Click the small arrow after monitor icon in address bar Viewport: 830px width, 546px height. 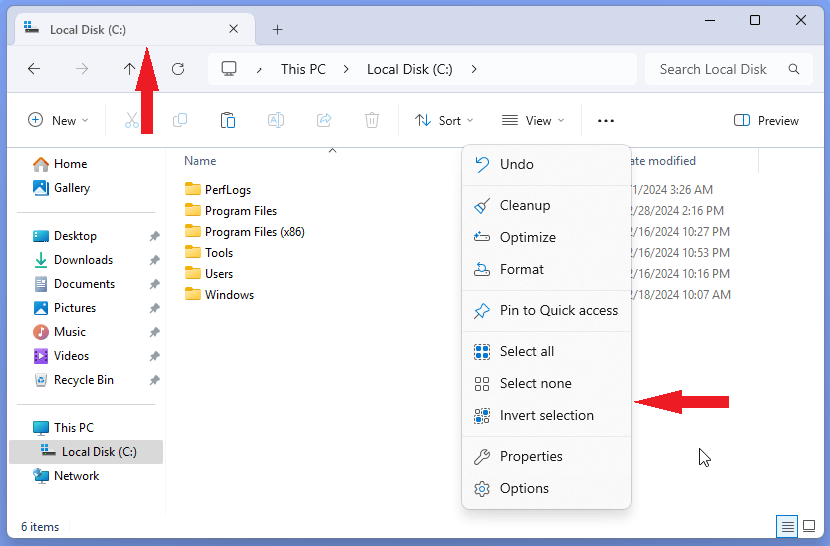tap(259, 70)
